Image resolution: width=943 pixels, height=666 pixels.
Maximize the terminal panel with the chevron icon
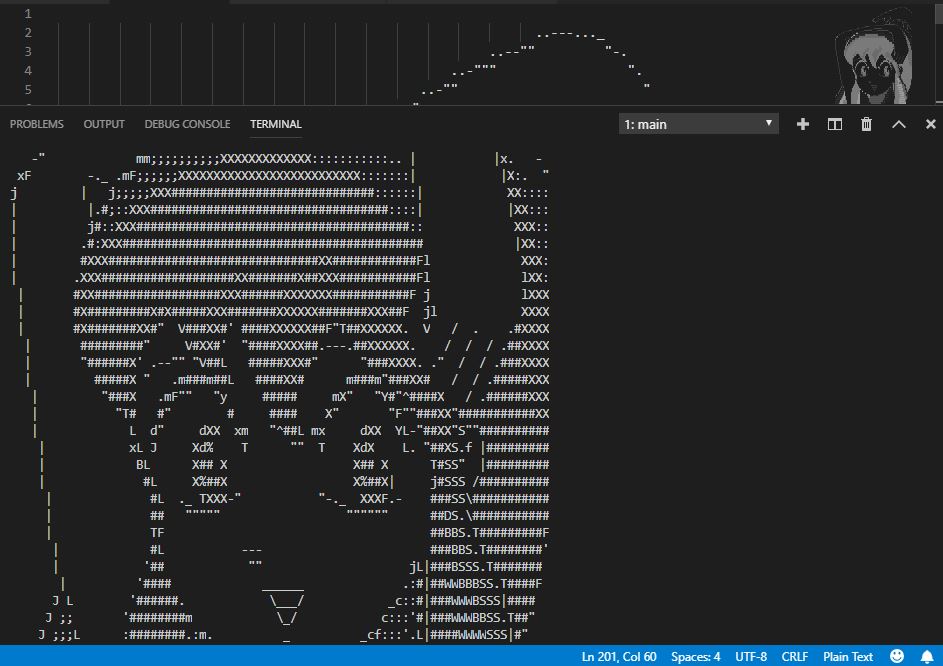[x=898, y=123]
